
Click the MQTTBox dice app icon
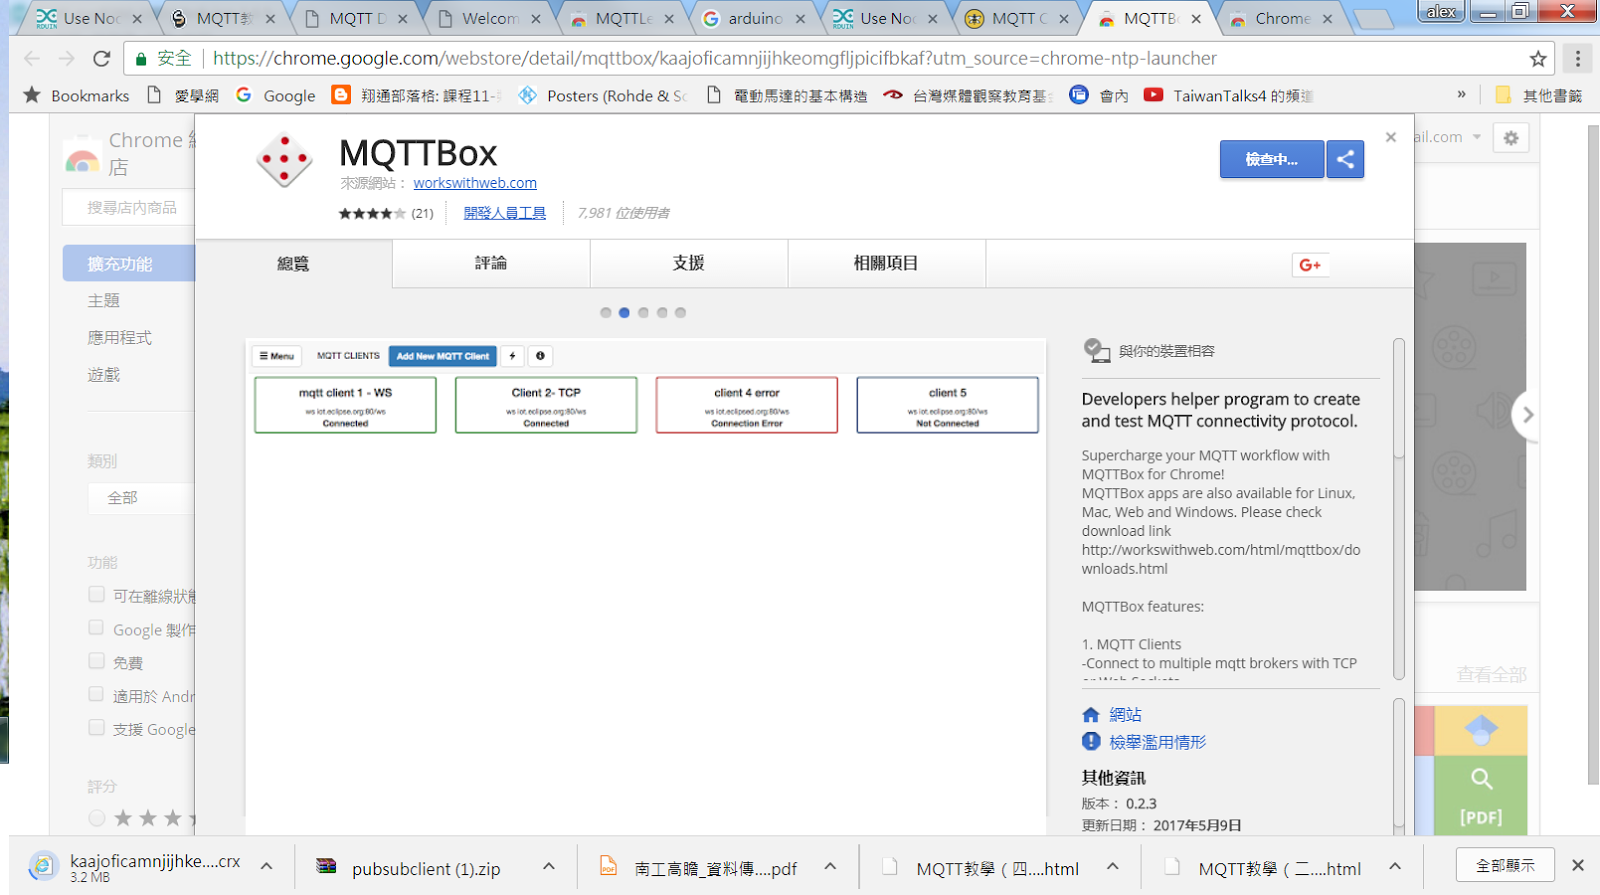coord(284,159)
